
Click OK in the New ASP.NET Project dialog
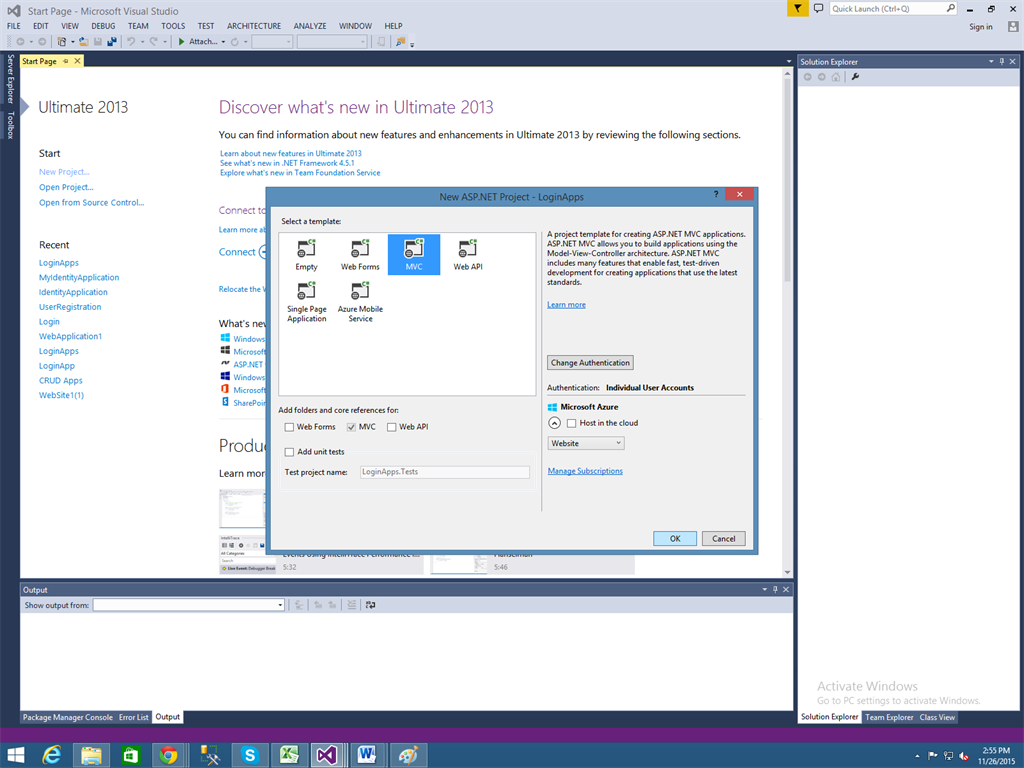coord(675,539)
